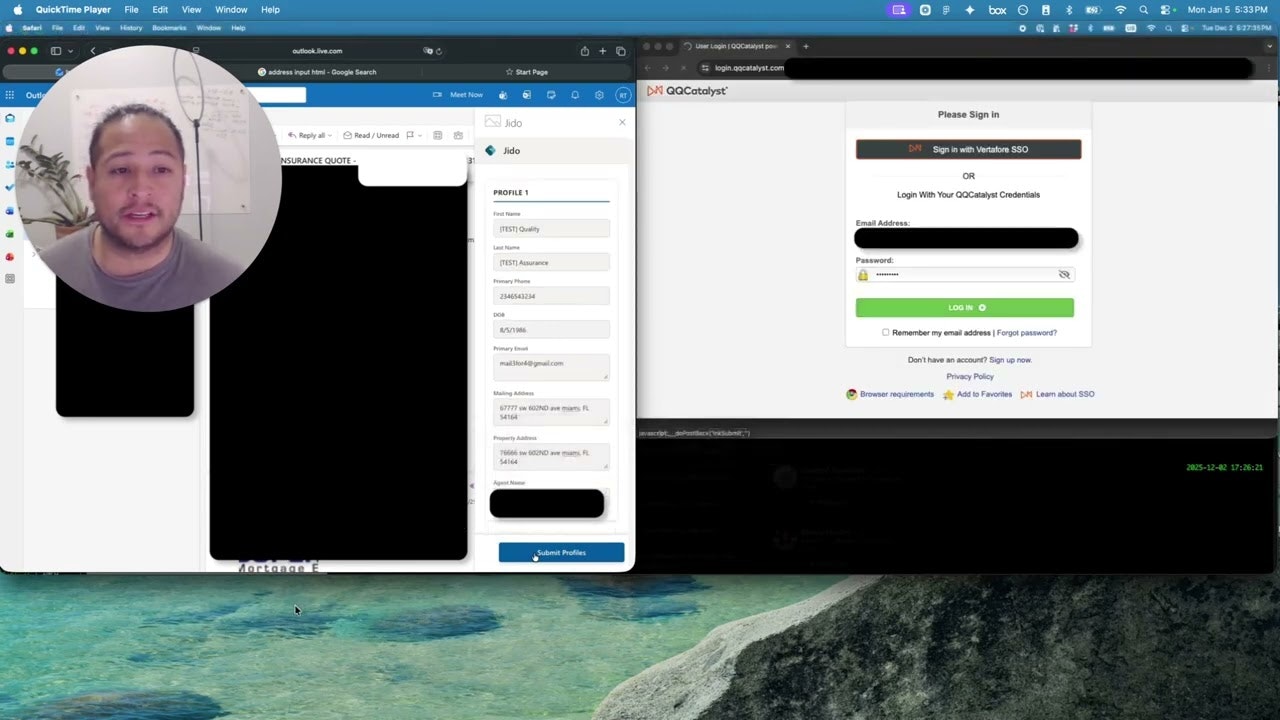Open the Outlook notifications bell
Screen dimensions: 1280x720
[x=575, y=95]
